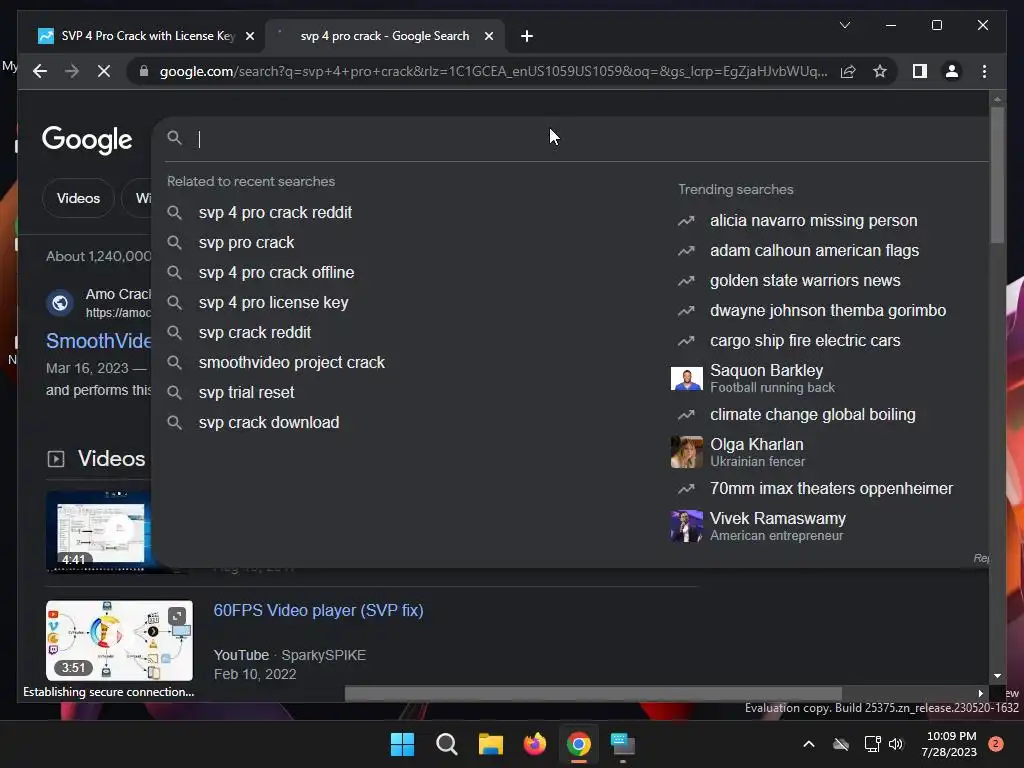1024x768 pixels.
Task: Open Windows Start menu
Action: point(402,744)
